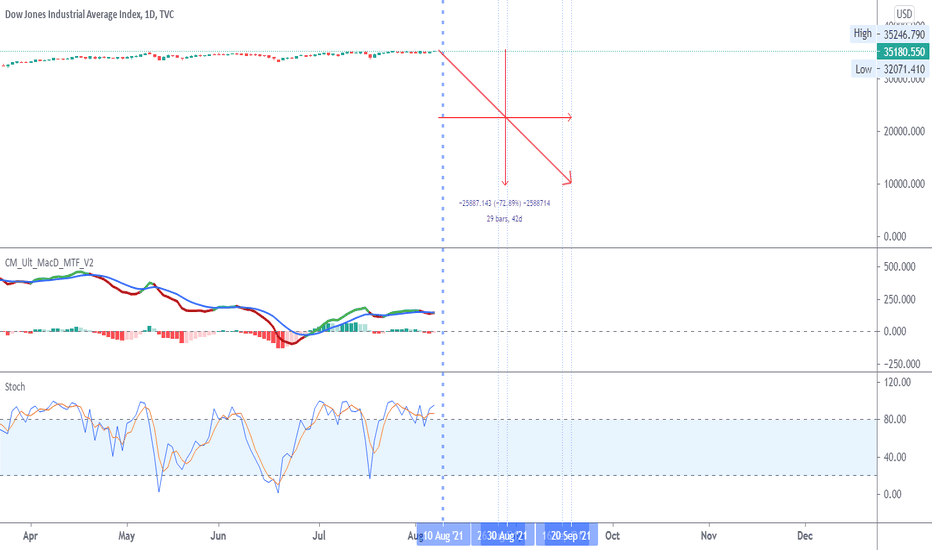Screen dimensions: 932x550
Task: Select the High 35246.790 price label
Action: point(890,34)
